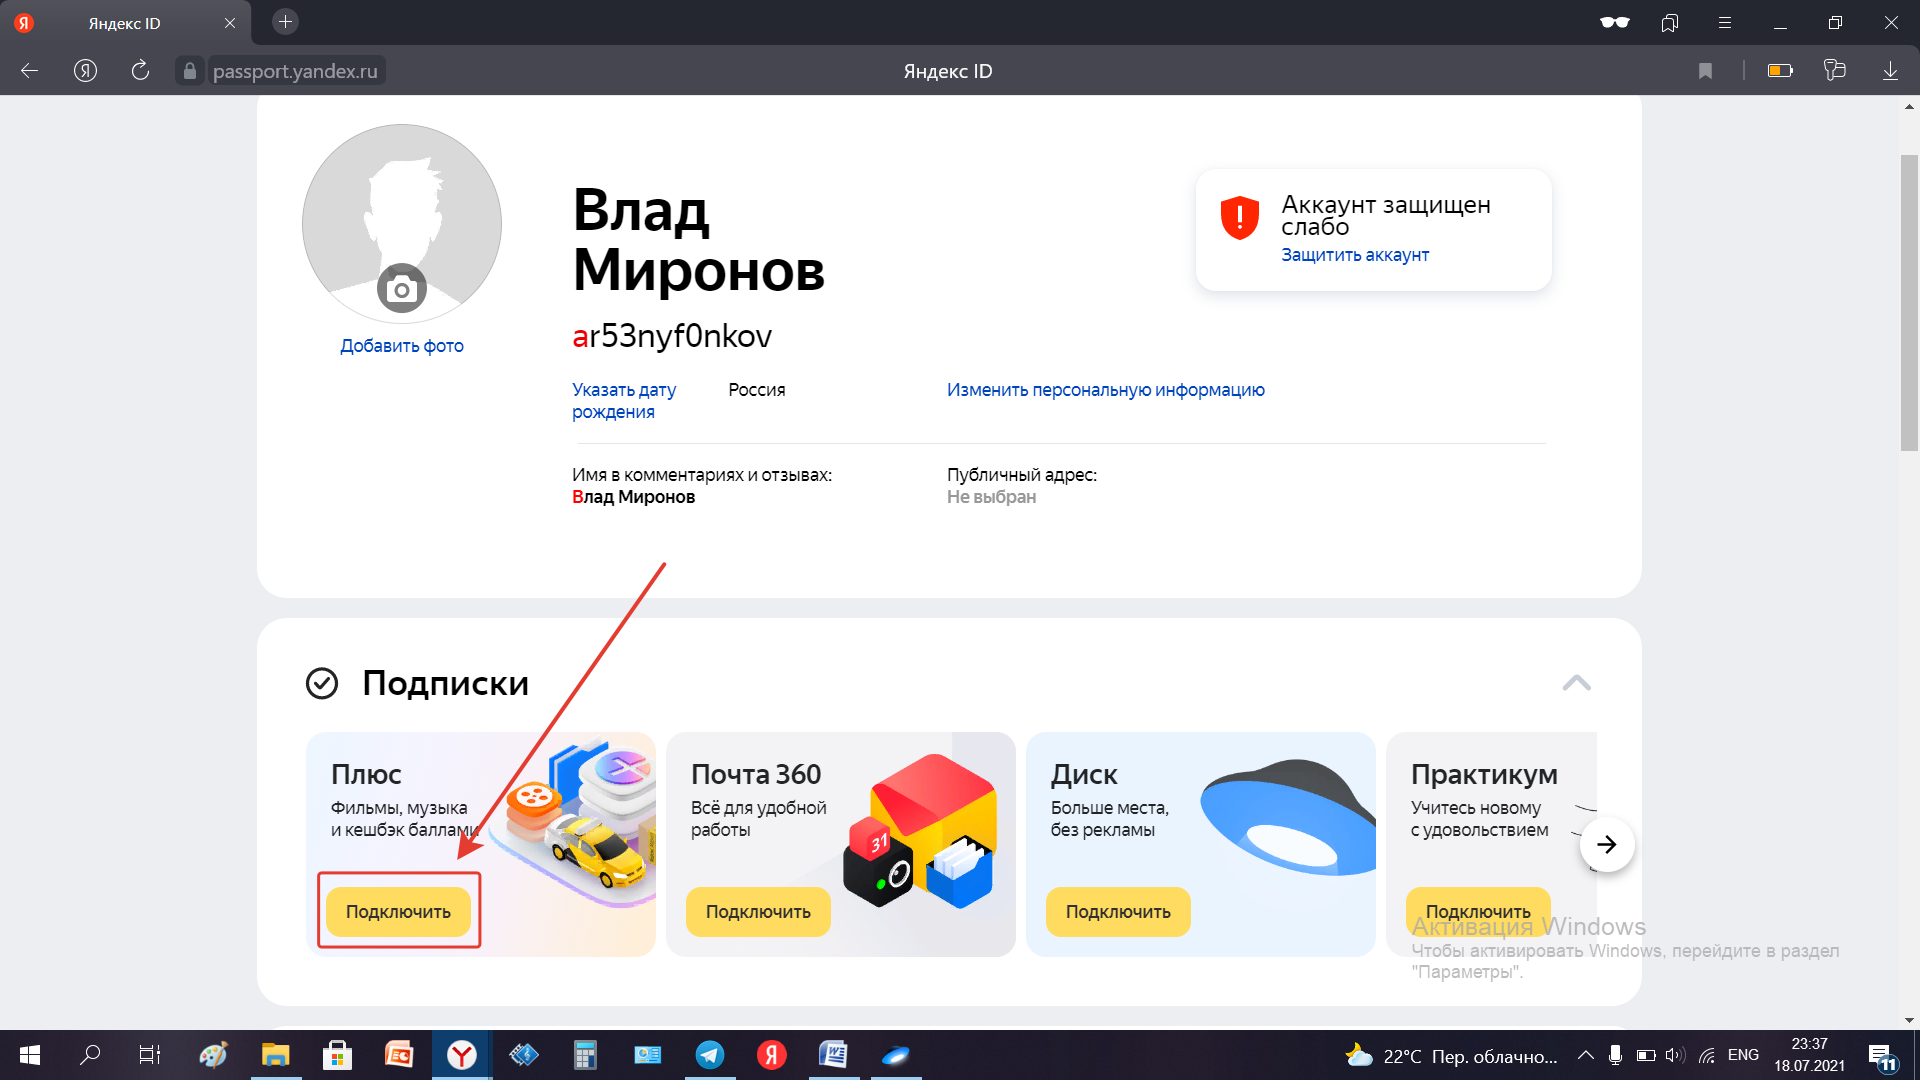Click the camera icon on avatar
Viewport: 1920px width, 1080px height.
click(402, 290)
